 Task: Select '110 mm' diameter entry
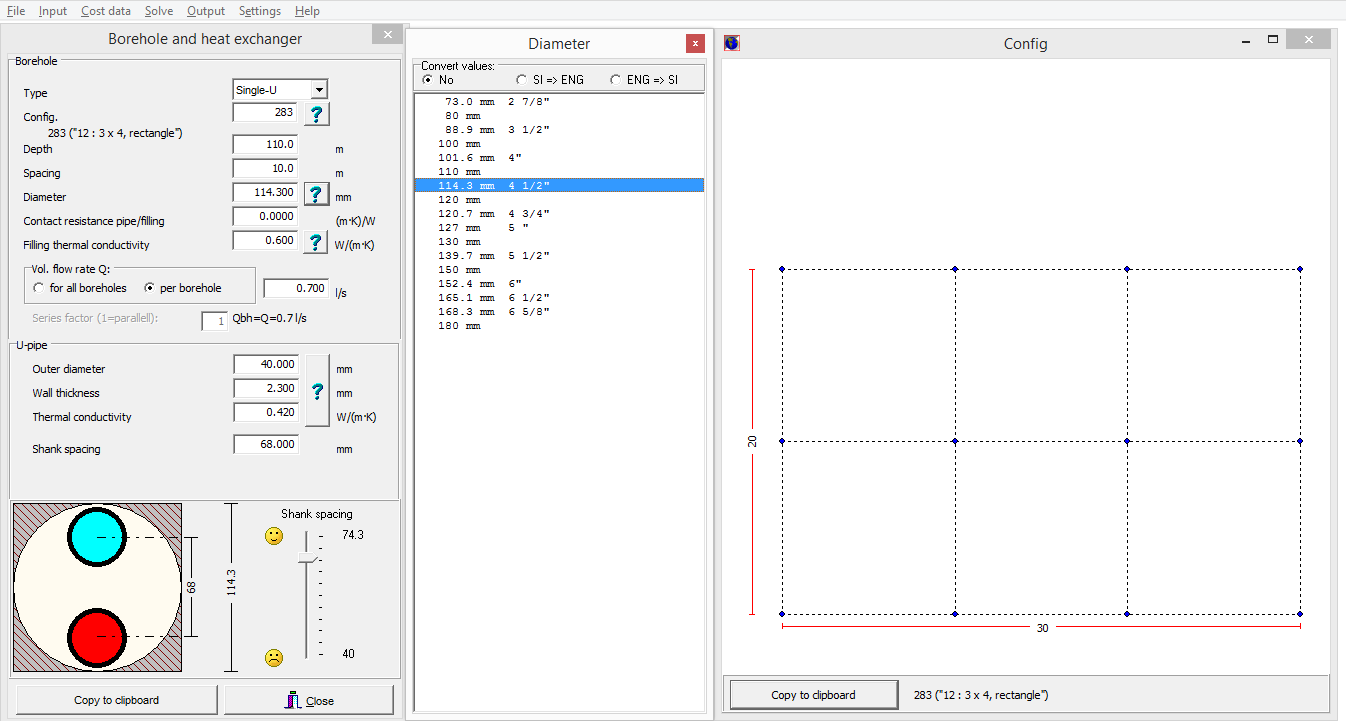tap(559, 172)
